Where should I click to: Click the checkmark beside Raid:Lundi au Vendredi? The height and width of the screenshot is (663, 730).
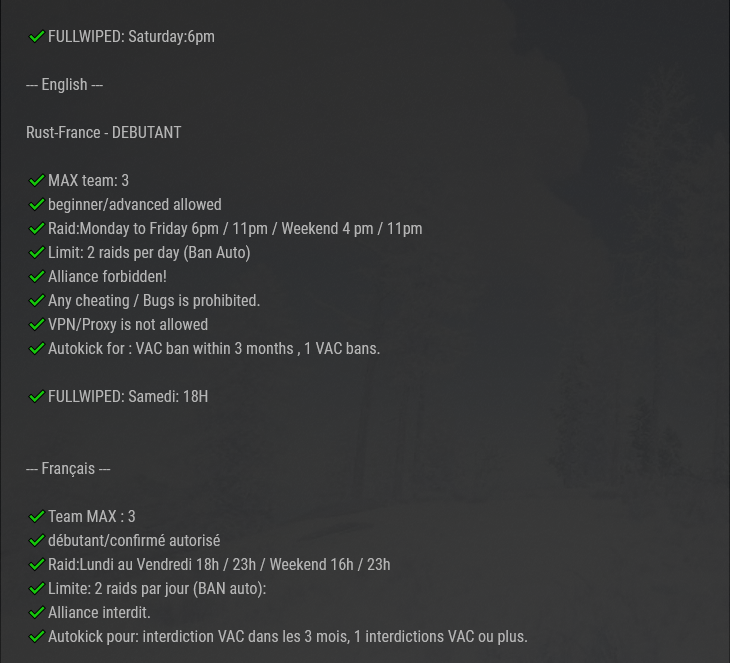(x=36, y=565)
